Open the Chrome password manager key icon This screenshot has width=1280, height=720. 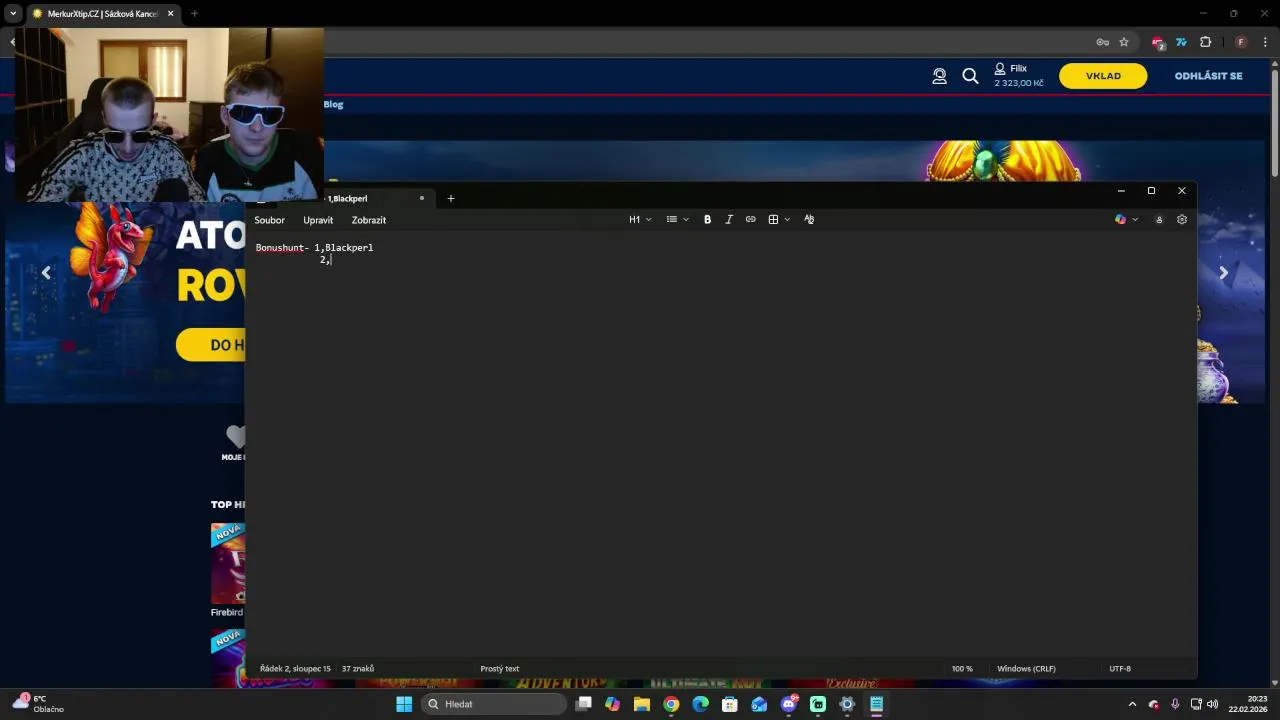(1102, 42)
